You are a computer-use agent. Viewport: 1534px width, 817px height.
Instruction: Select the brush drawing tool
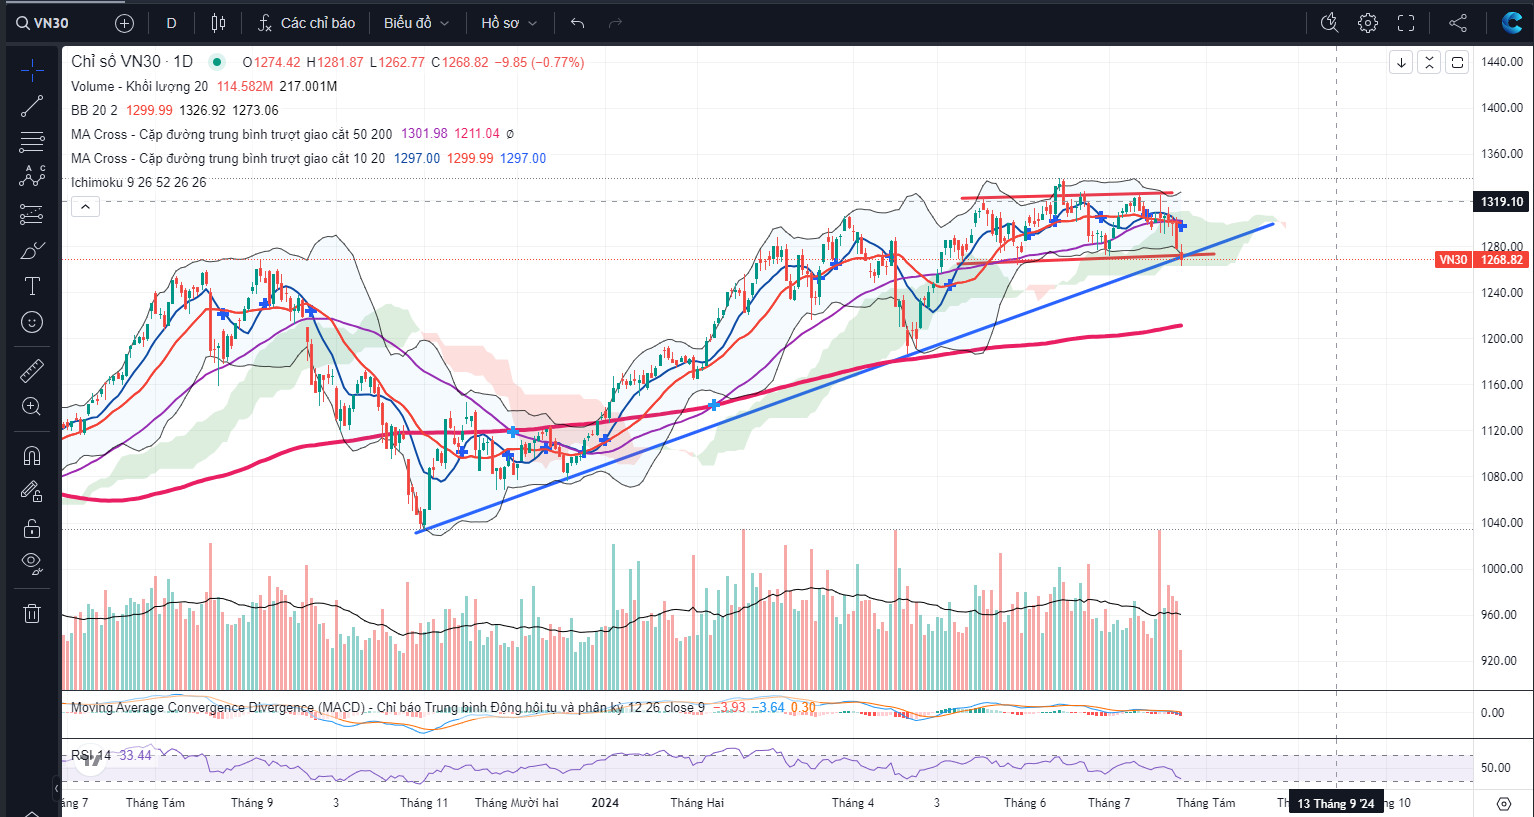(32, 250)
